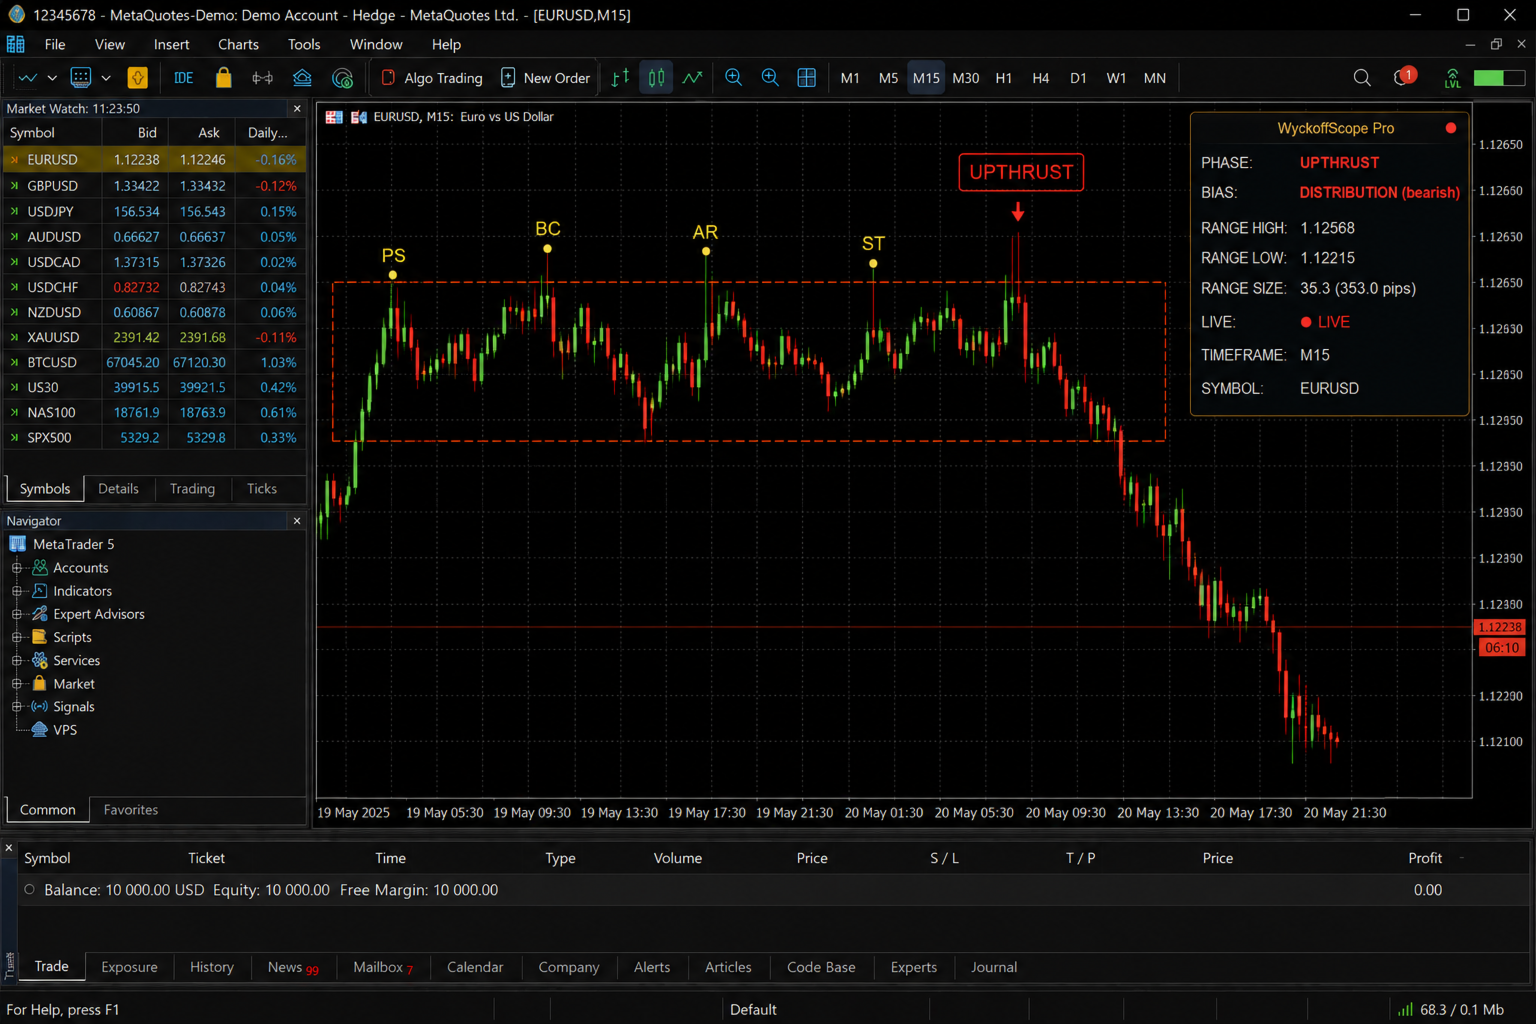Click the LVL connection level icon

(x=1452, y=78)
